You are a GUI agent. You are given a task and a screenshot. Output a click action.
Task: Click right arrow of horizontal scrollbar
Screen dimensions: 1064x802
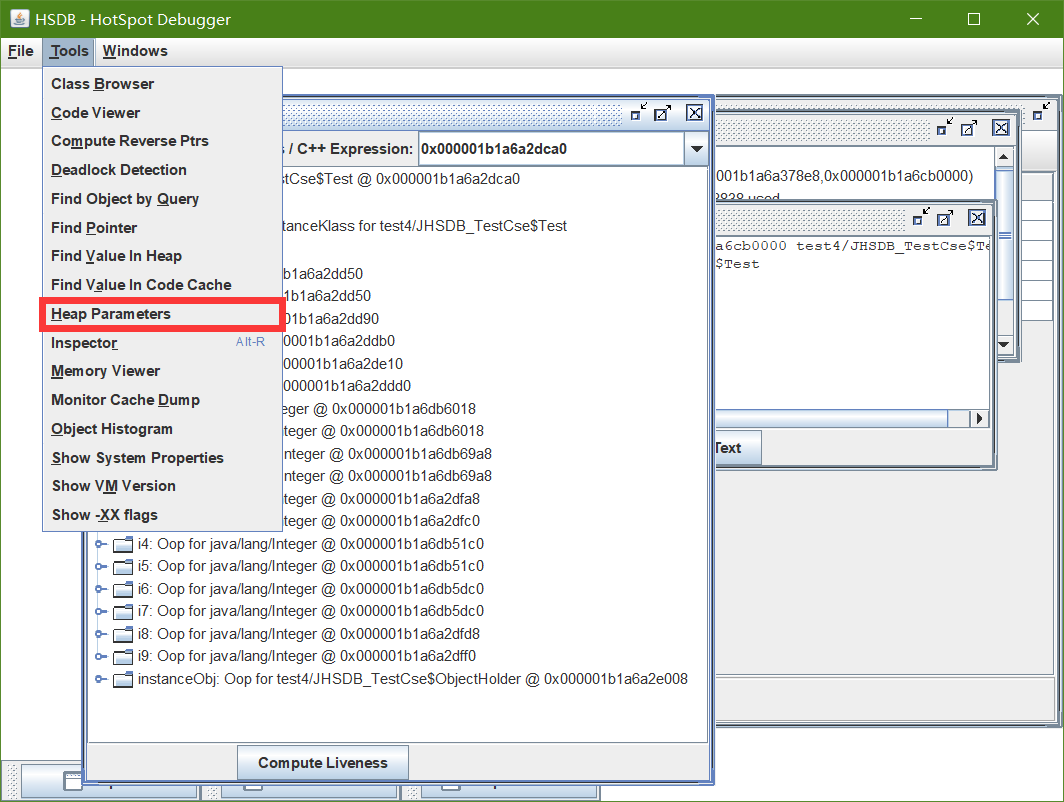978,419
